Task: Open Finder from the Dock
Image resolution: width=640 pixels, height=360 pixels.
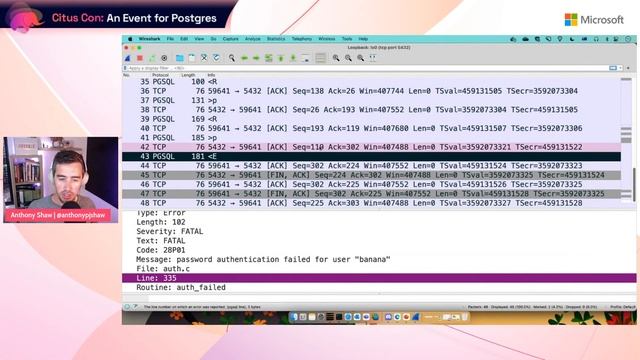Action: point(294,317)
